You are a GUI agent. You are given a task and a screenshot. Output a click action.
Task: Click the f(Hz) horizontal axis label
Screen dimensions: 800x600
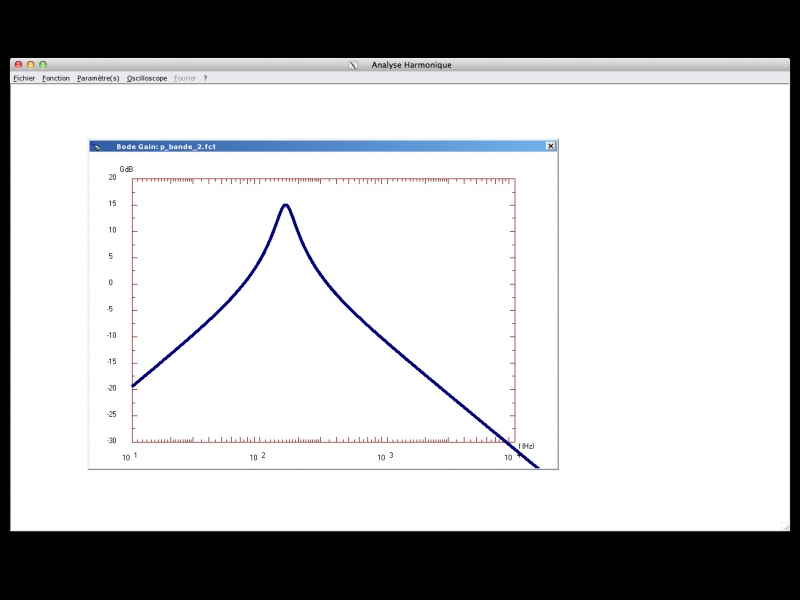[x=526, y=445]
